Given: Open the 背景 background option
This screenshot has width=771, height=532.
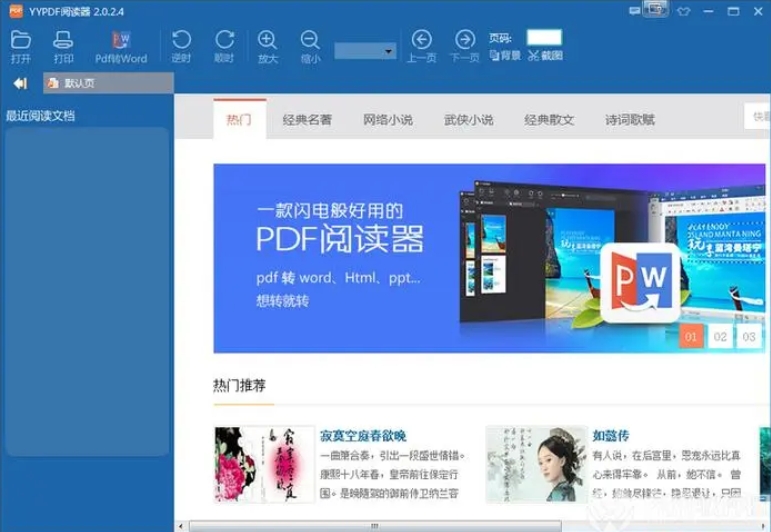Looking at the screenshot, I should (505, 56).
